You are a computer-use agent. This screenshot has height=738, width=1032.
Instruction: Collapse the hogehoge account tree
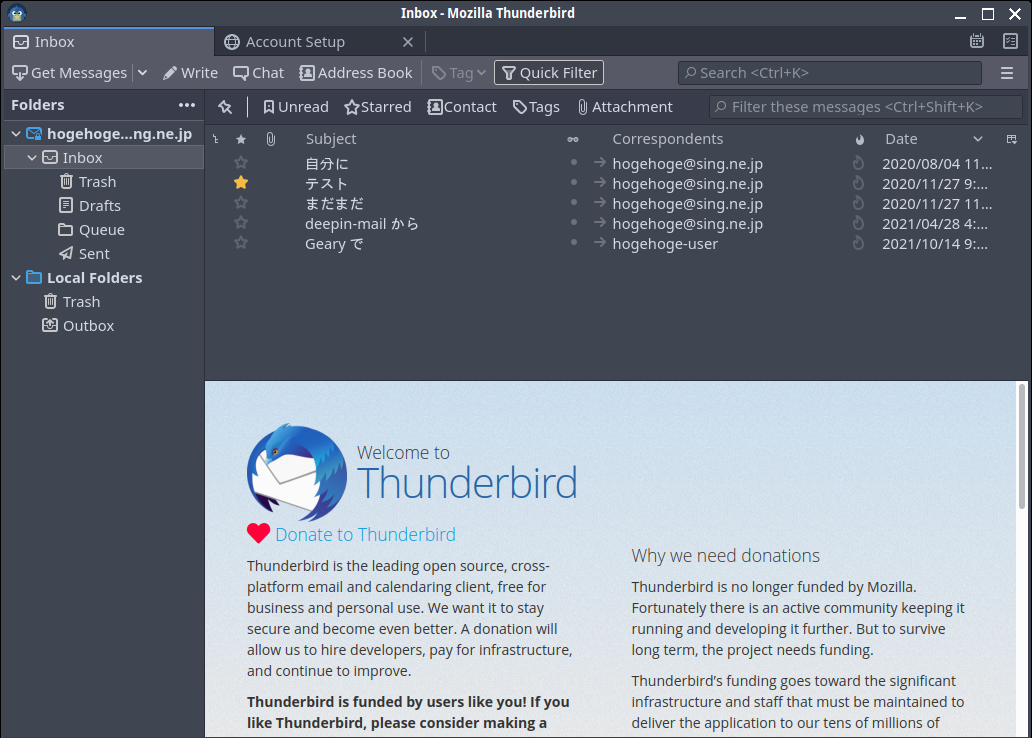pyautogui.click(x=16, y=134)
